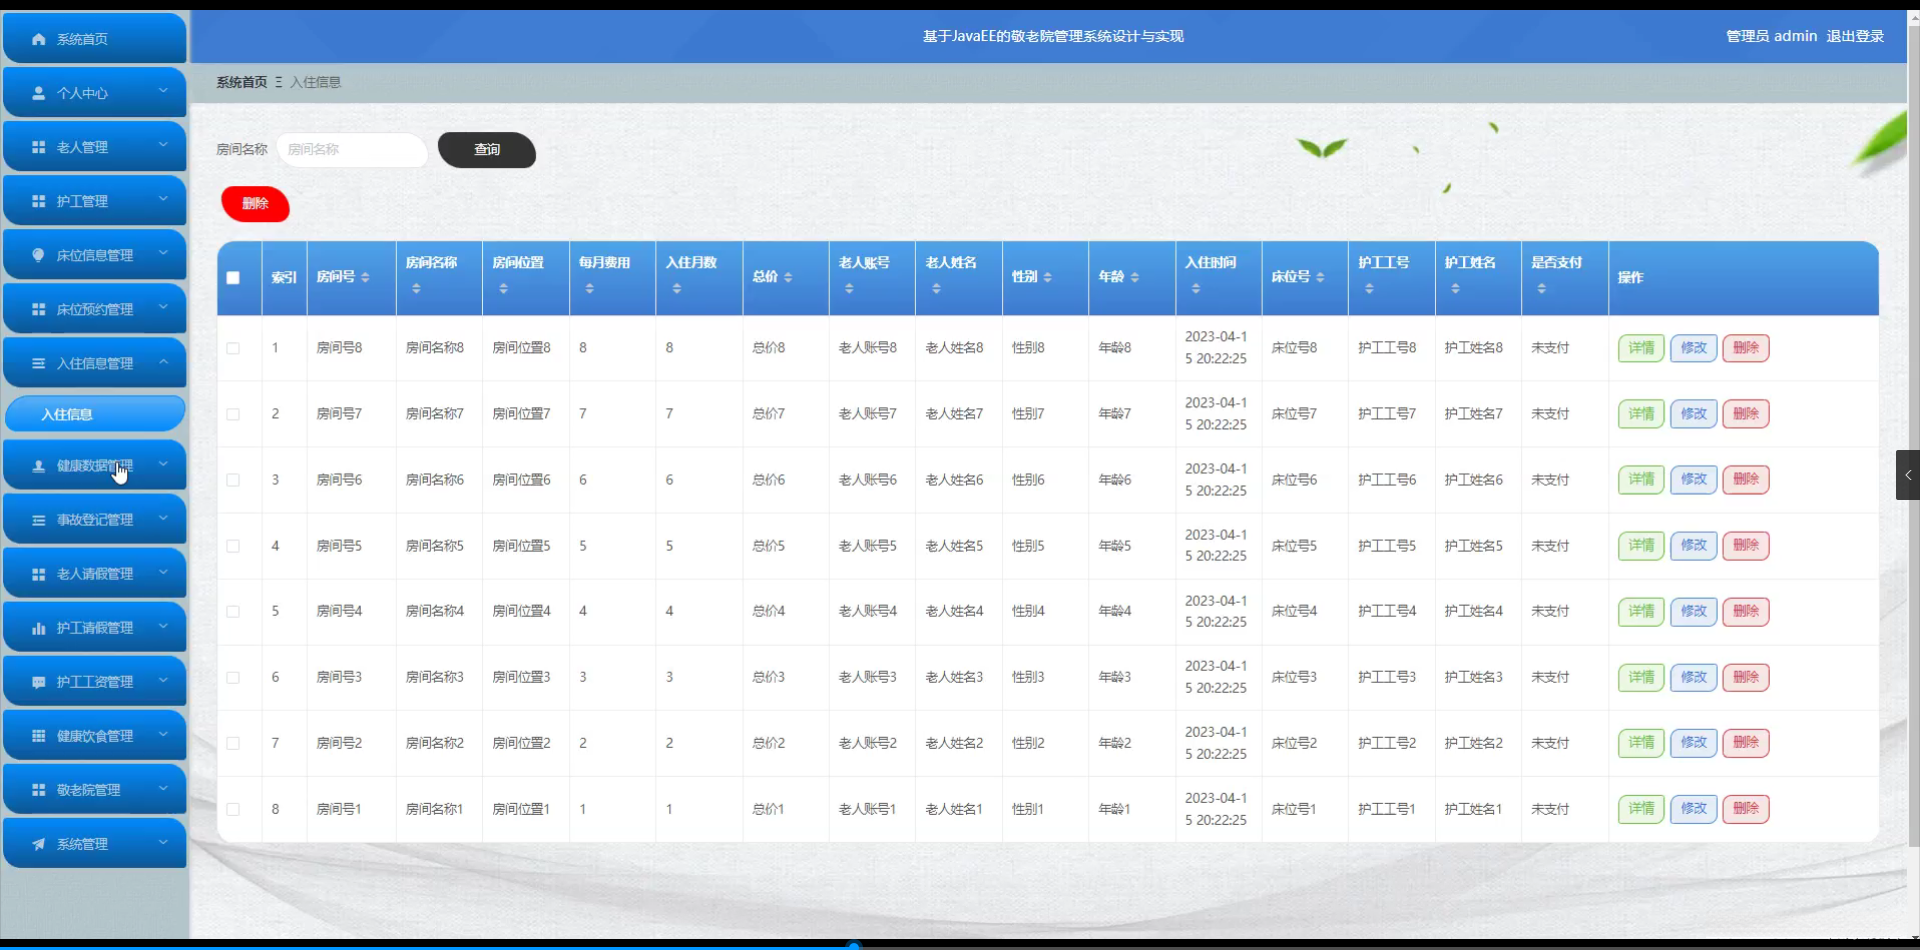Viewport: 1920px width, 950px height.
Task: Sort by 每月费用 column arrows
Action: (x=589, y=288)
